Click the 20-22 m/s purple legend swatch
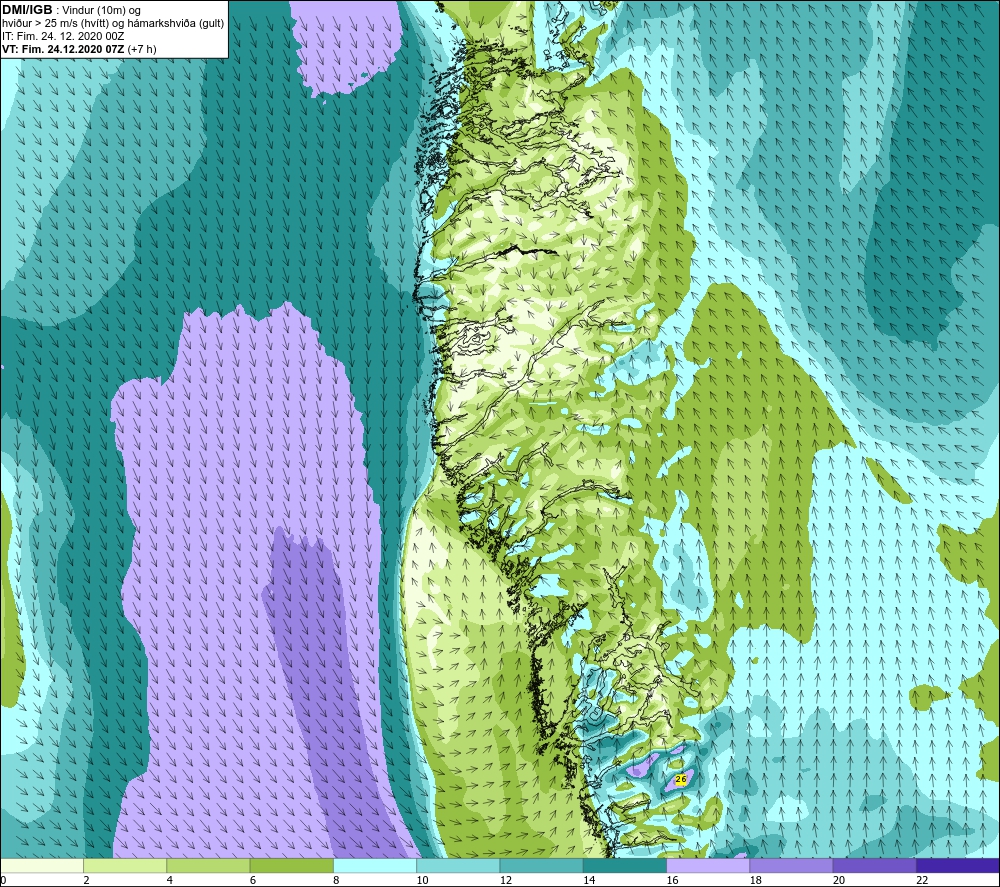This screenshot has height=887, width=1000. tap(874, 865)
